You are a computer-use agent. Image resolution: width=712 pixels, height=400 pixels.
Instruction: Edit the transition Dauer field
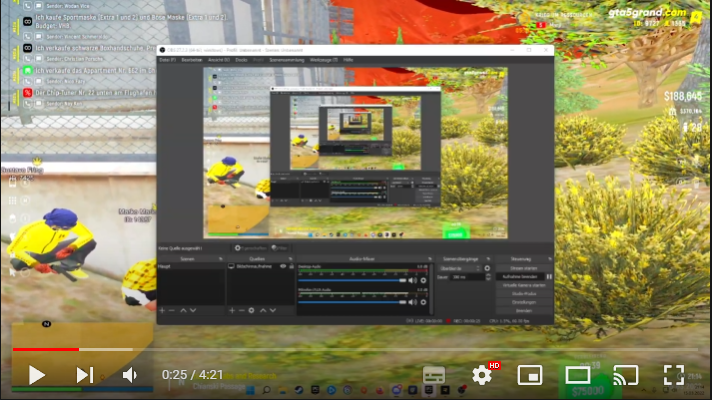pos(468,277)
